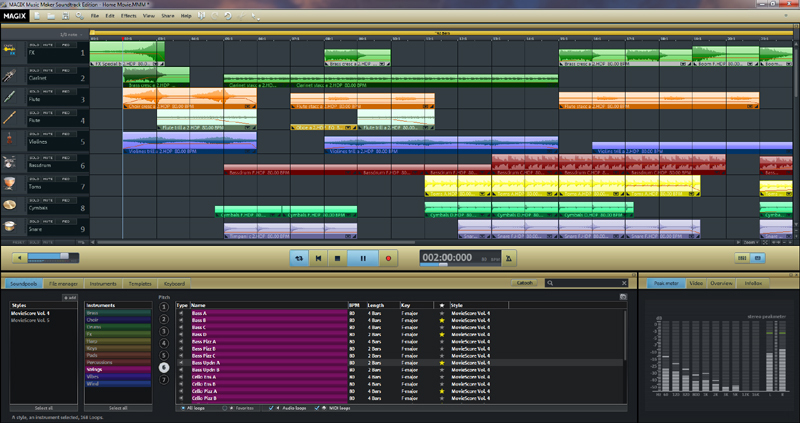Click the Clarinet track instrument icon
The height and width of the screenshot is (423, 800).
(x=9, y=77)
